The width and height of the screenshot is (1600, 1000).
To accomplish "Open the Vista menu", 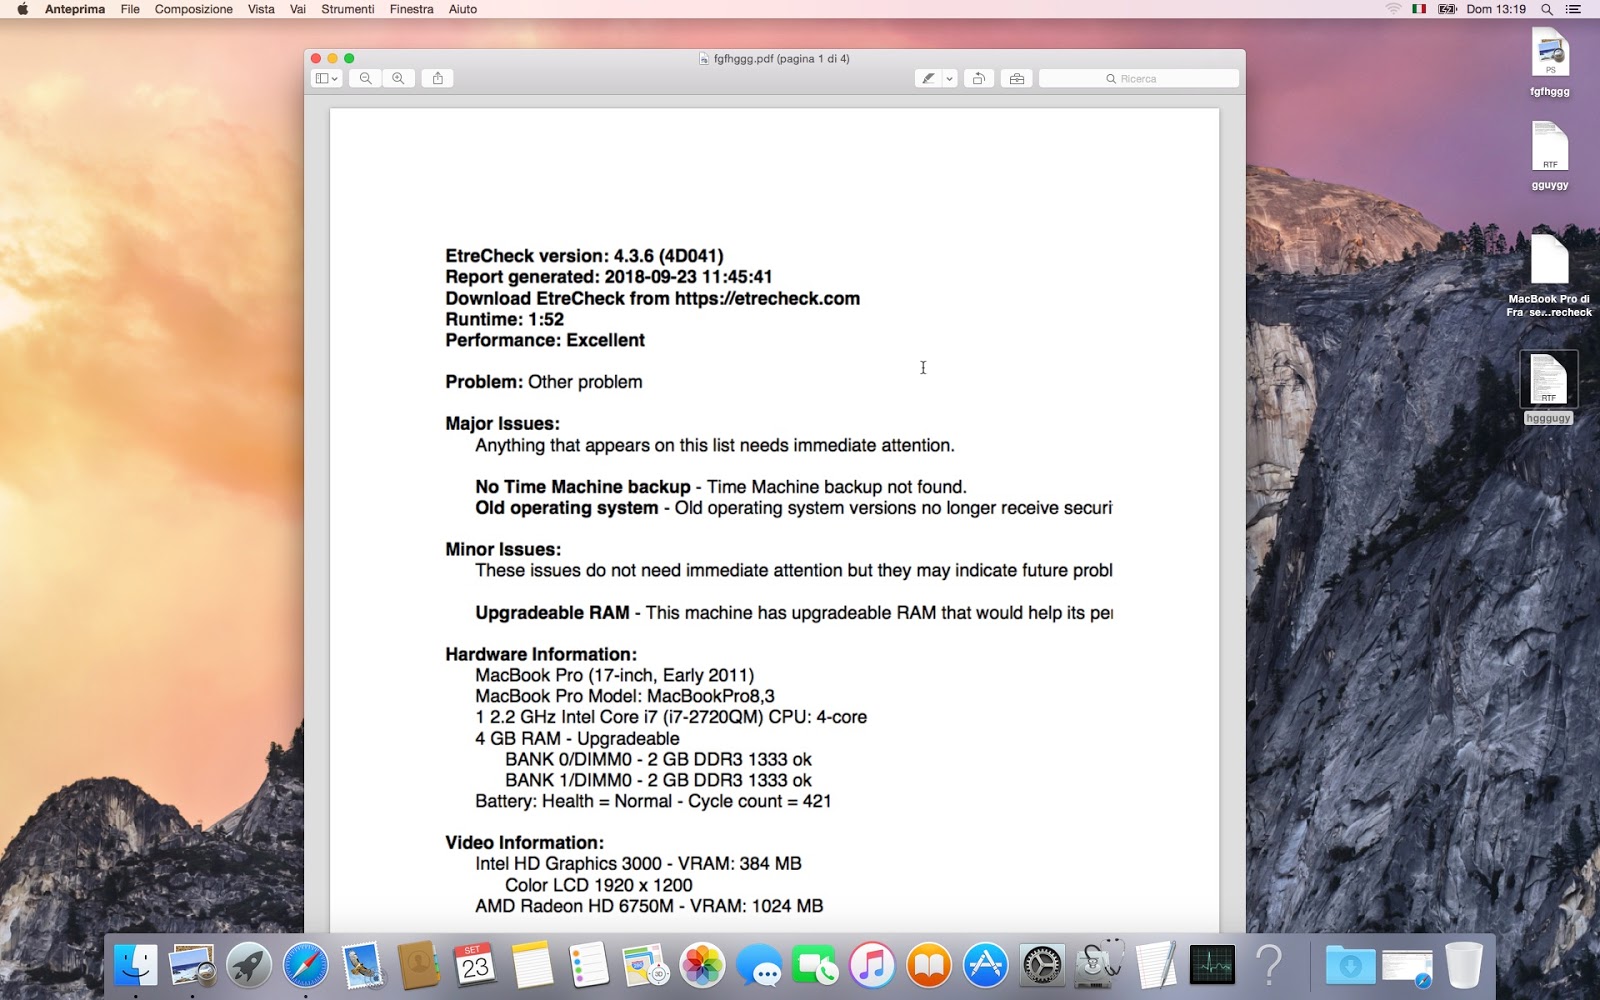I will tap(261, 9).
